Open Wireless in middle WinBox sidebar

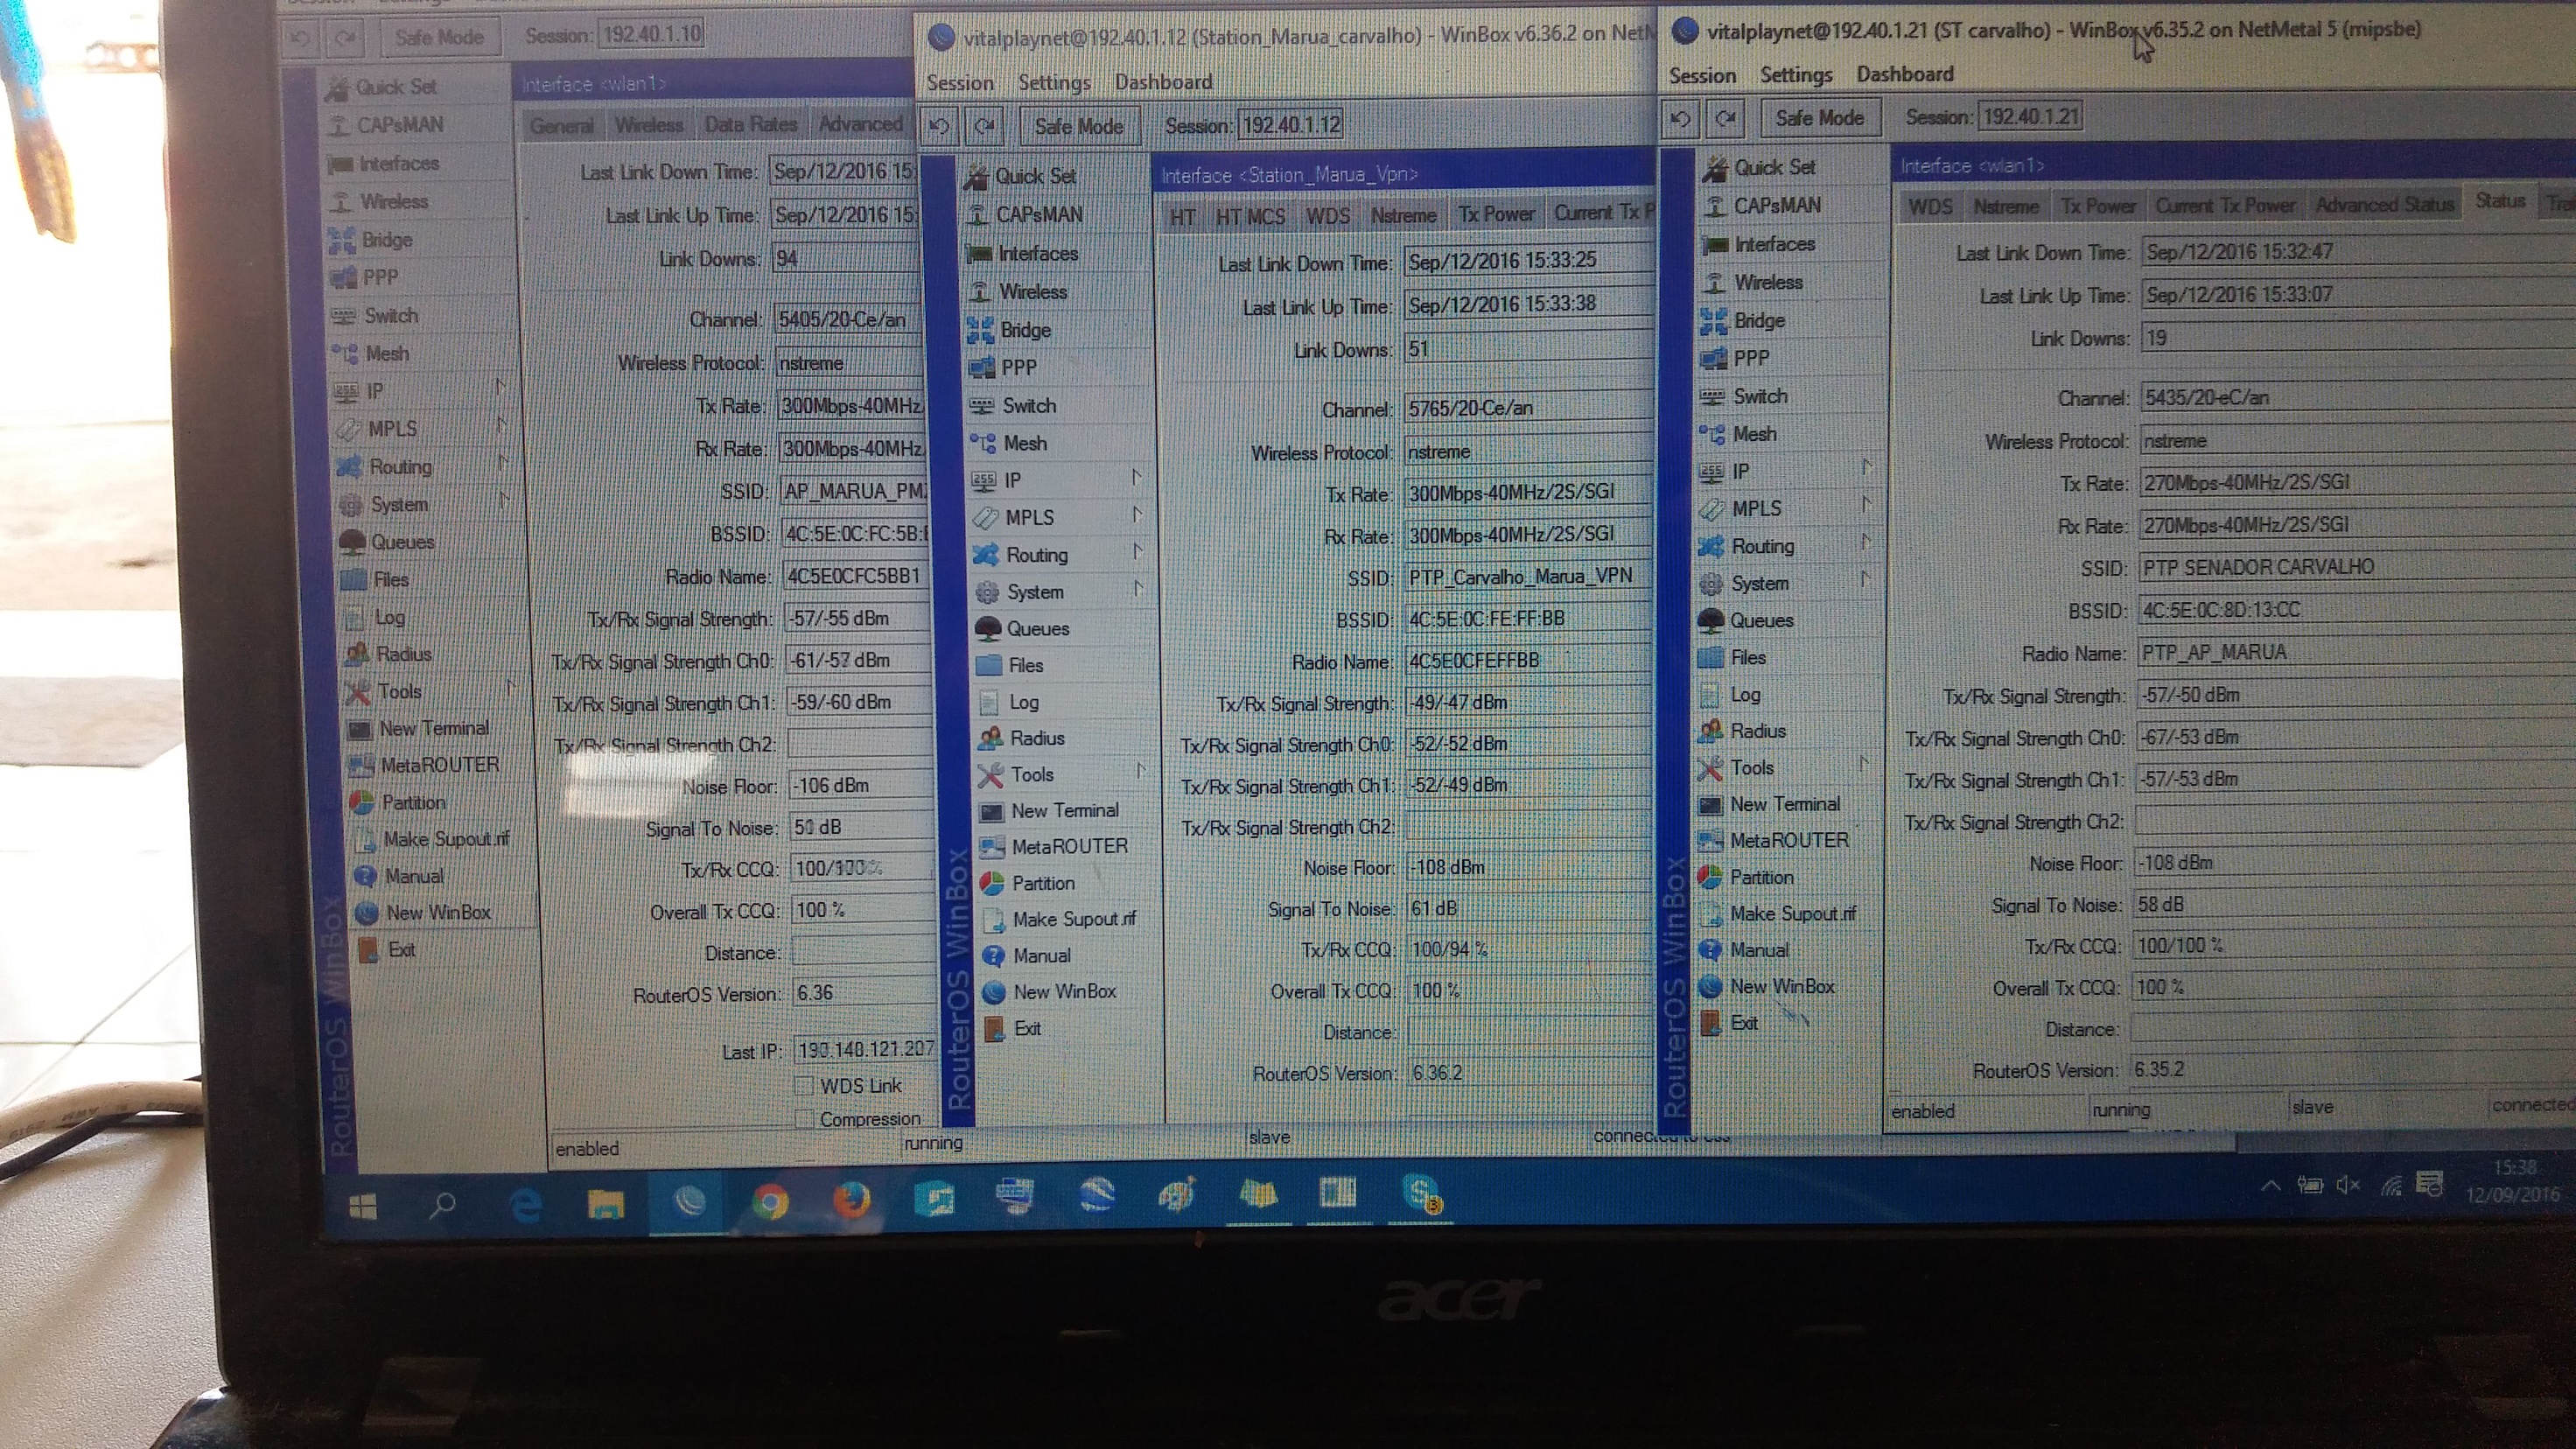[x=1019, y=292]
